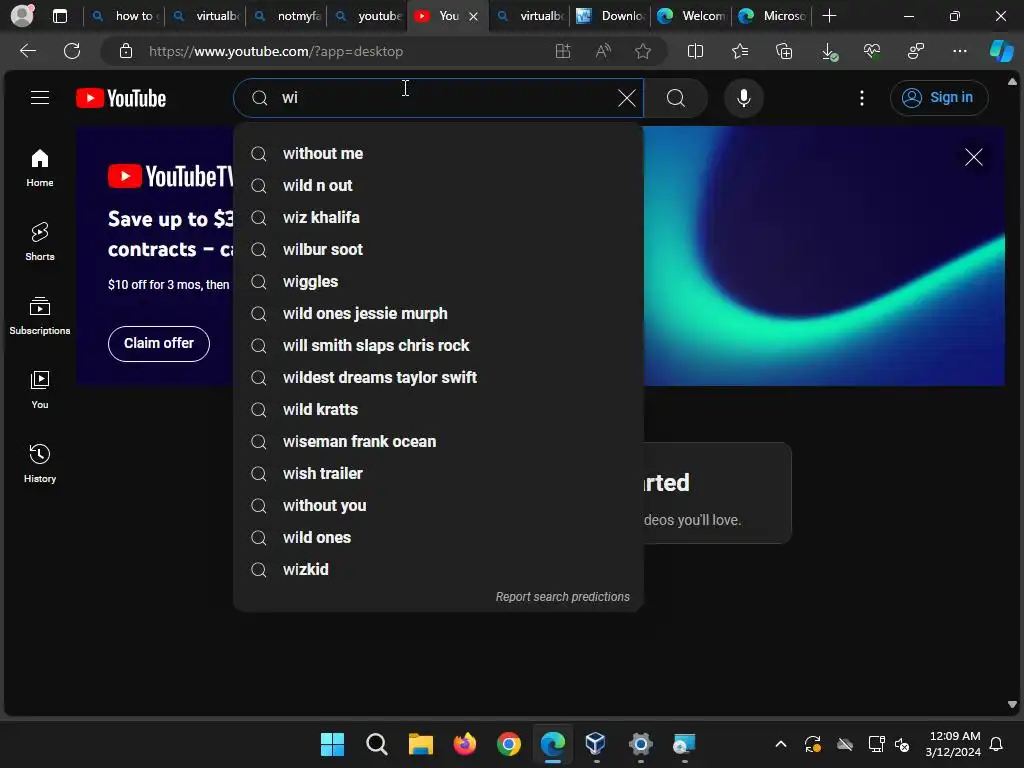
Task: Switch to the 'how to' tab
Action: click(x=124, y=16)
